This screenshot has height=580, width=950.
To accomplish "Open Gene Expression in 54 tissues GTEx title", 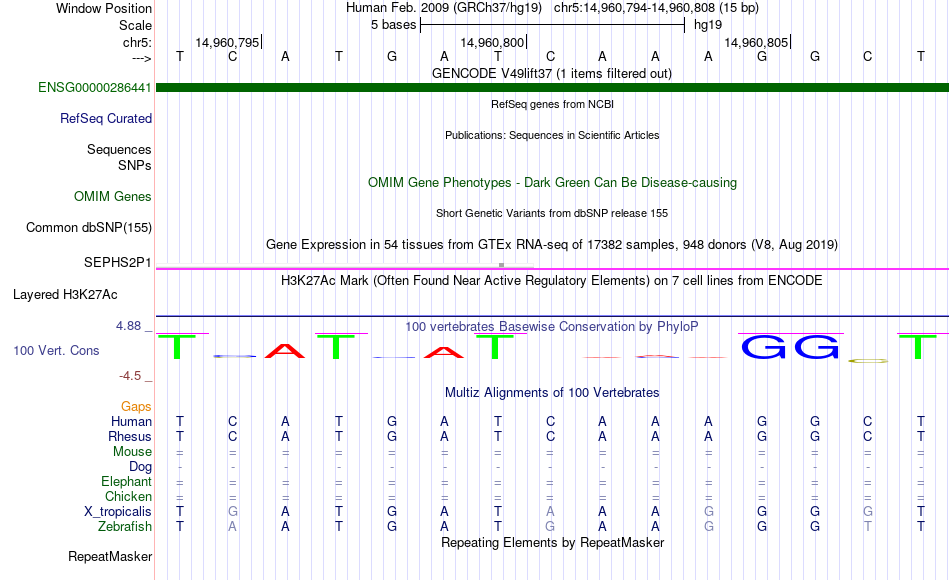I will [x=552, y=244].
